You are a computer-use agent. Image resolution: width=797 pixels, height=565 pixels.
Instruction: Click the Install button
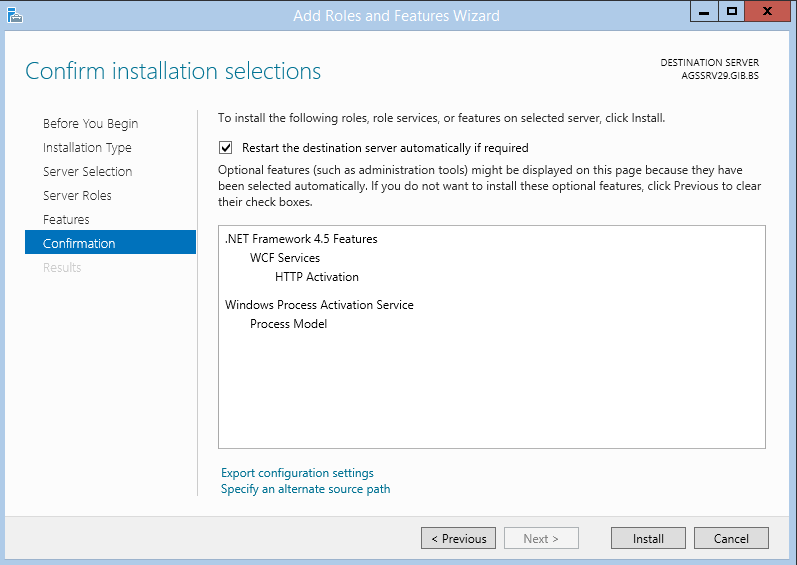[x=648, y=538]
